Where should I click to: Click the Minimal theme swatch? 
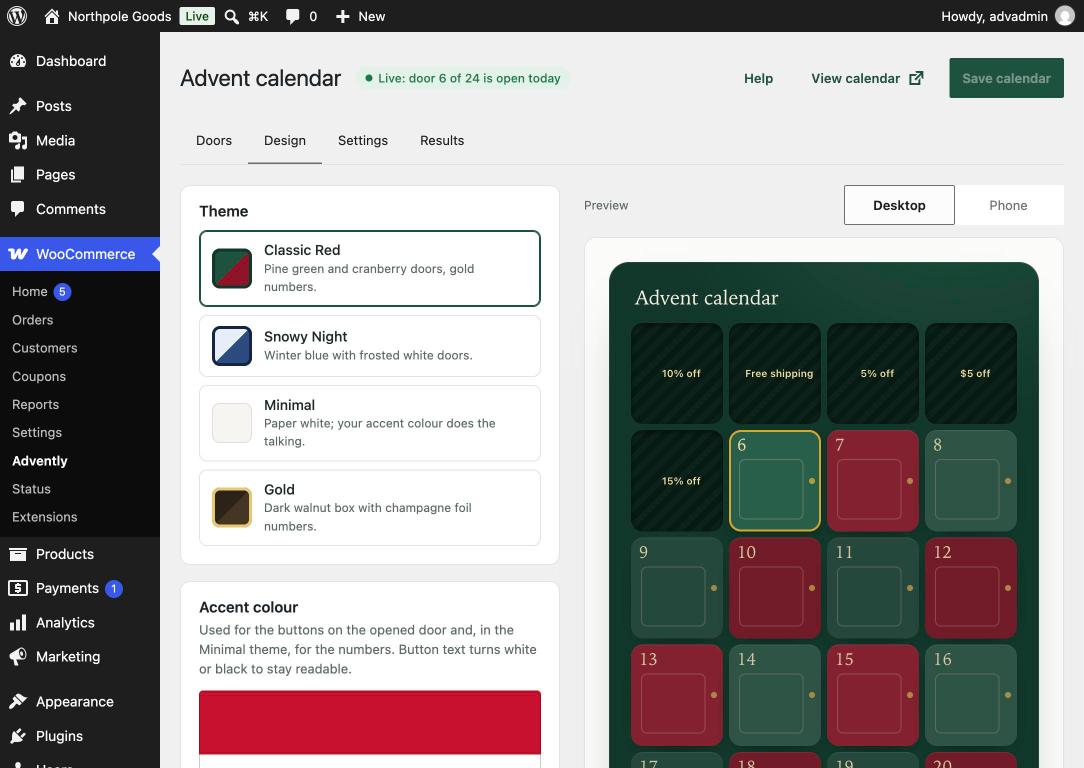pyautogui.click(x=232, y=423)
